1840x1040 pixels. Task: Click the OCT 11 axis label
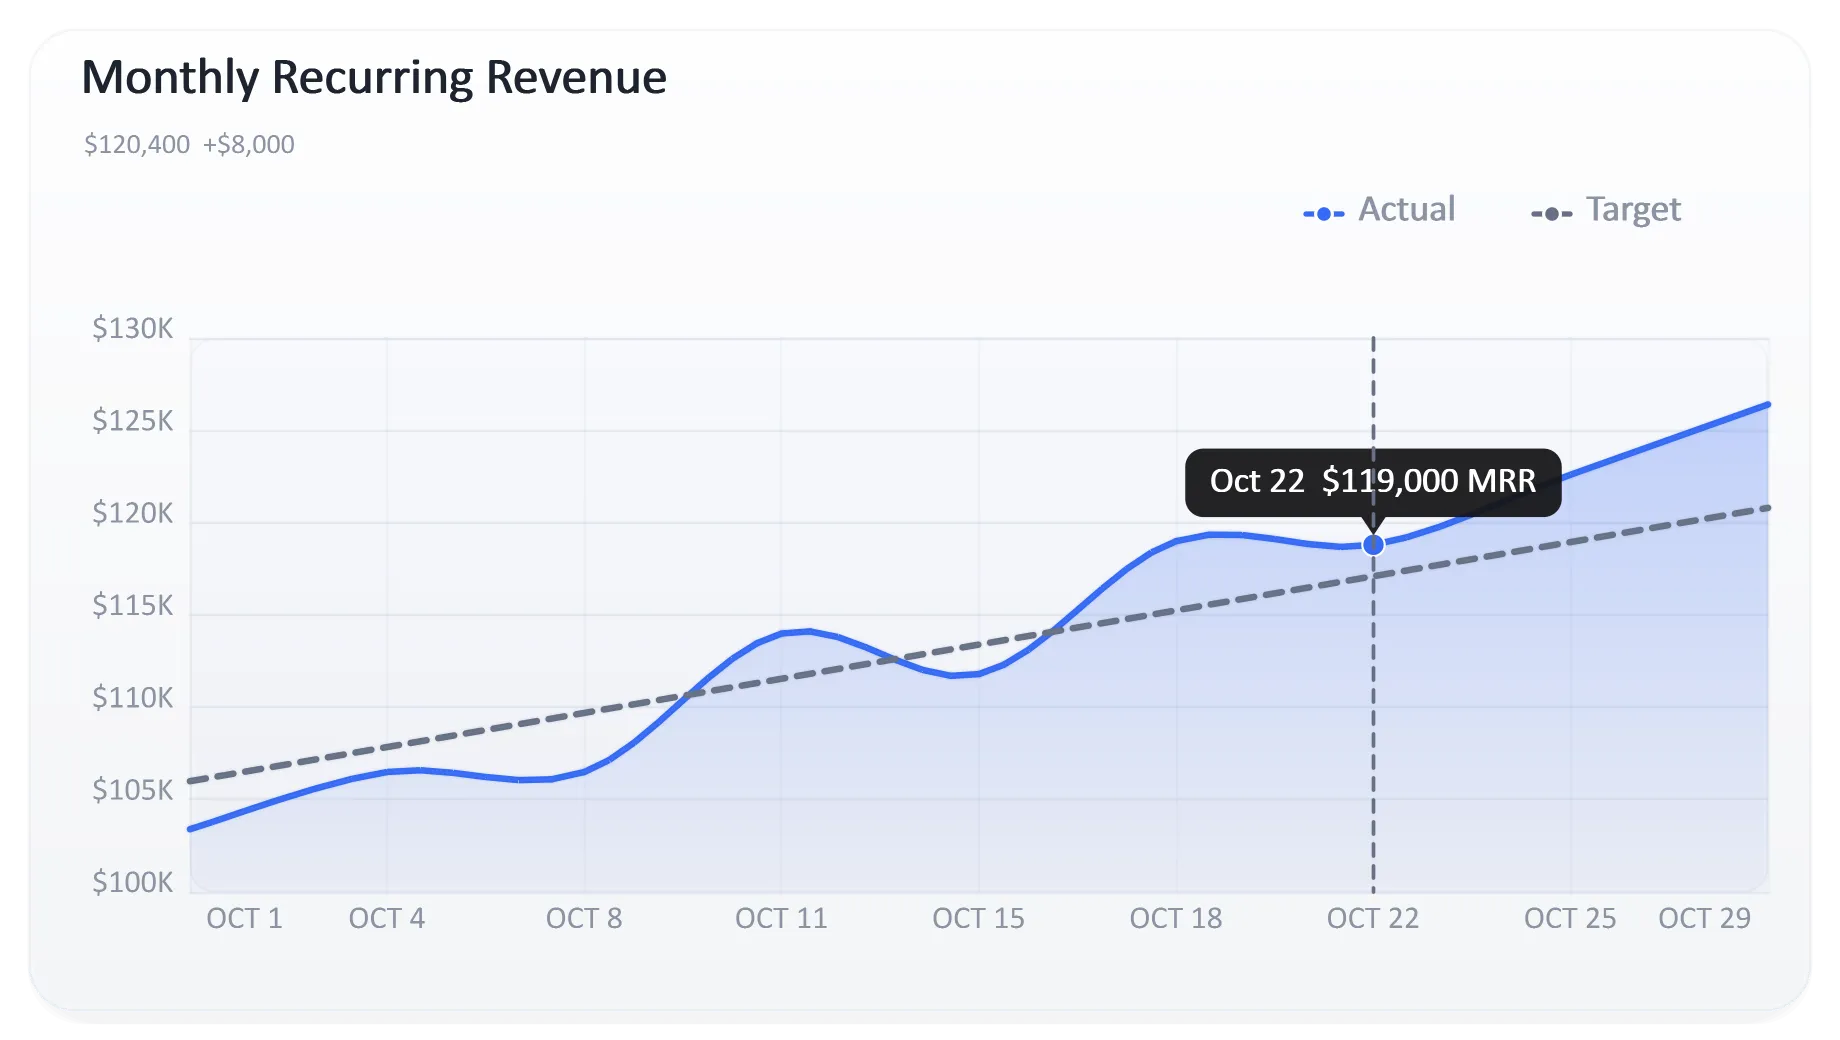tap(781, 918)
